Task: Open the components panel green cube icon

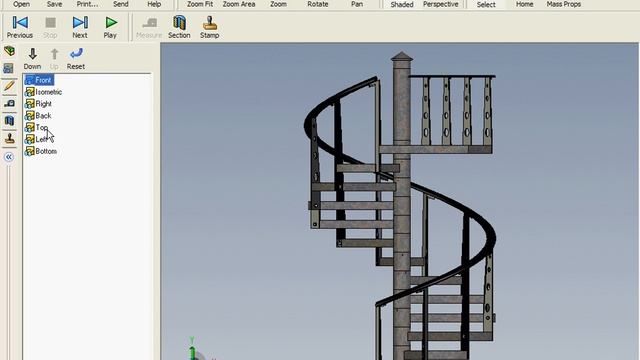Action: tap(9, 51)
